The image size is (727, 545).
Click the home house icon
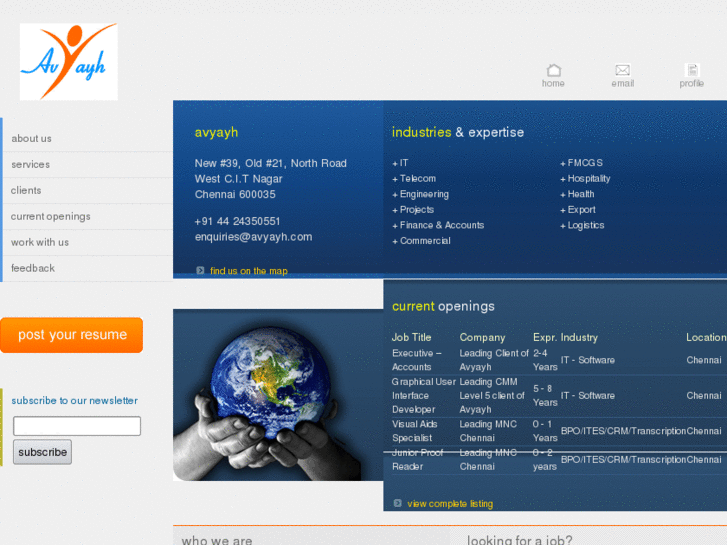coord(554,70)
